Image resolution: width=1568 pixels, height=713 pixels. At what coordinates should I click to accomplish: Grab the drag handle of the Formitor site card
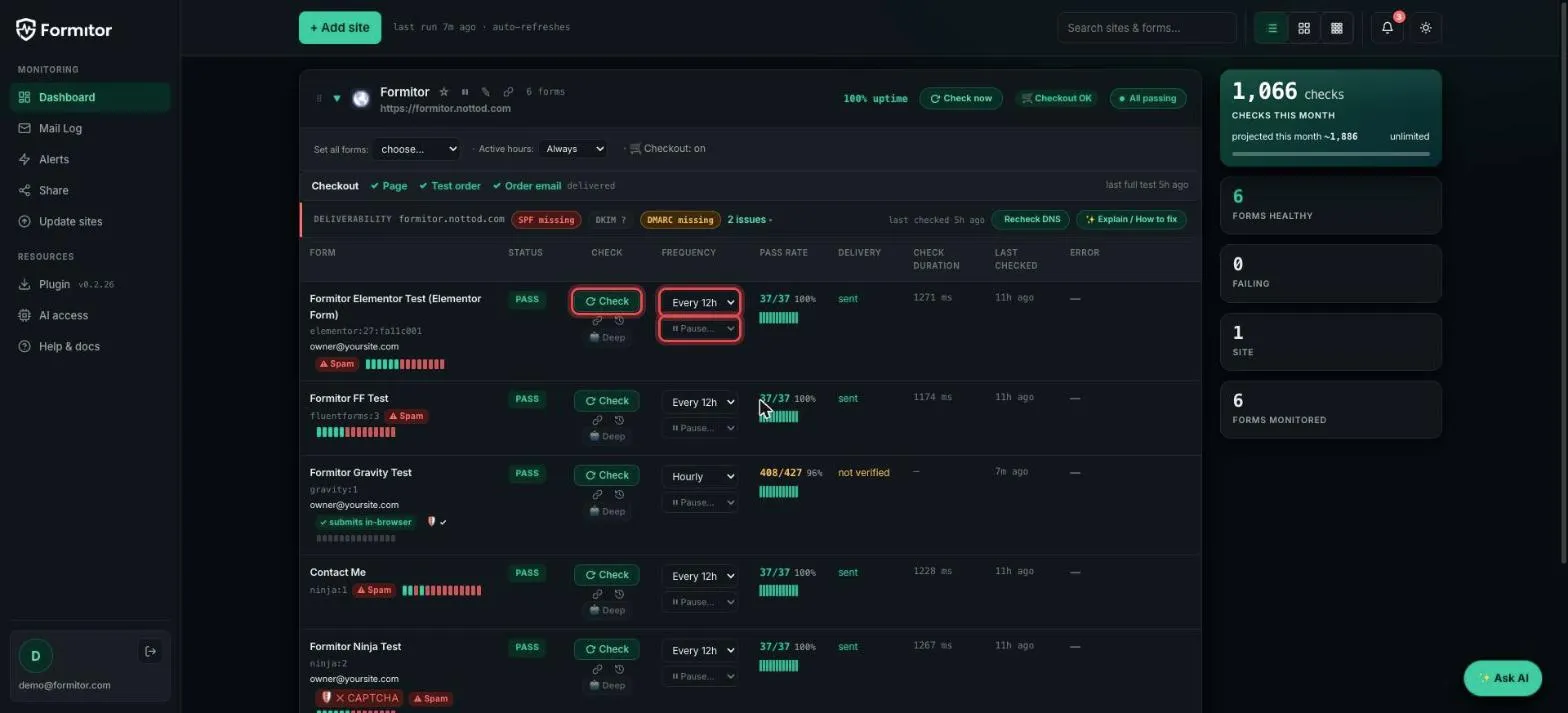[x=319, y=98]
